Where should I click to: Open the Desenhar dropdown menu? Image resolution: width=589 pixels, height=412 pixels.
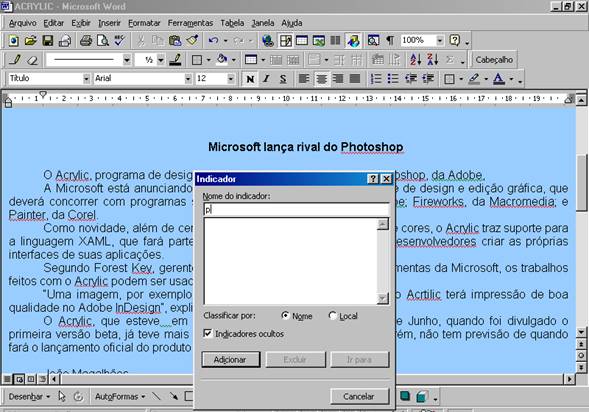click(29, 397)
